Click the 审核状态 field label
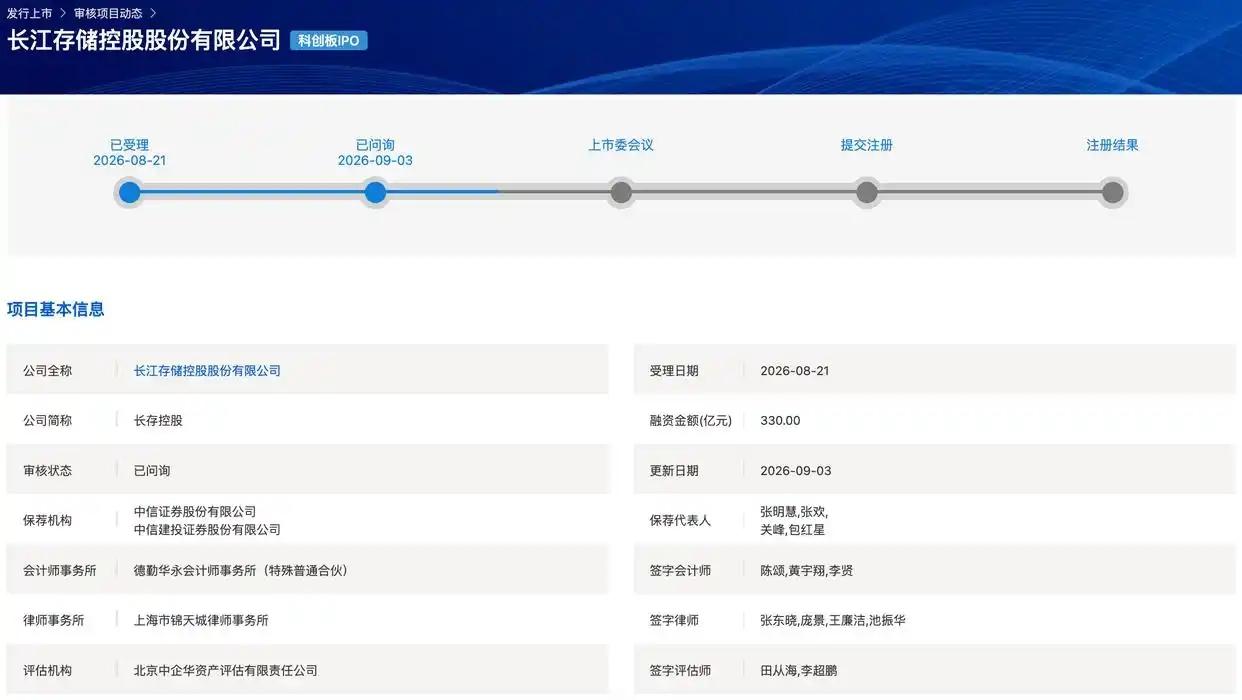 [48, 471]
